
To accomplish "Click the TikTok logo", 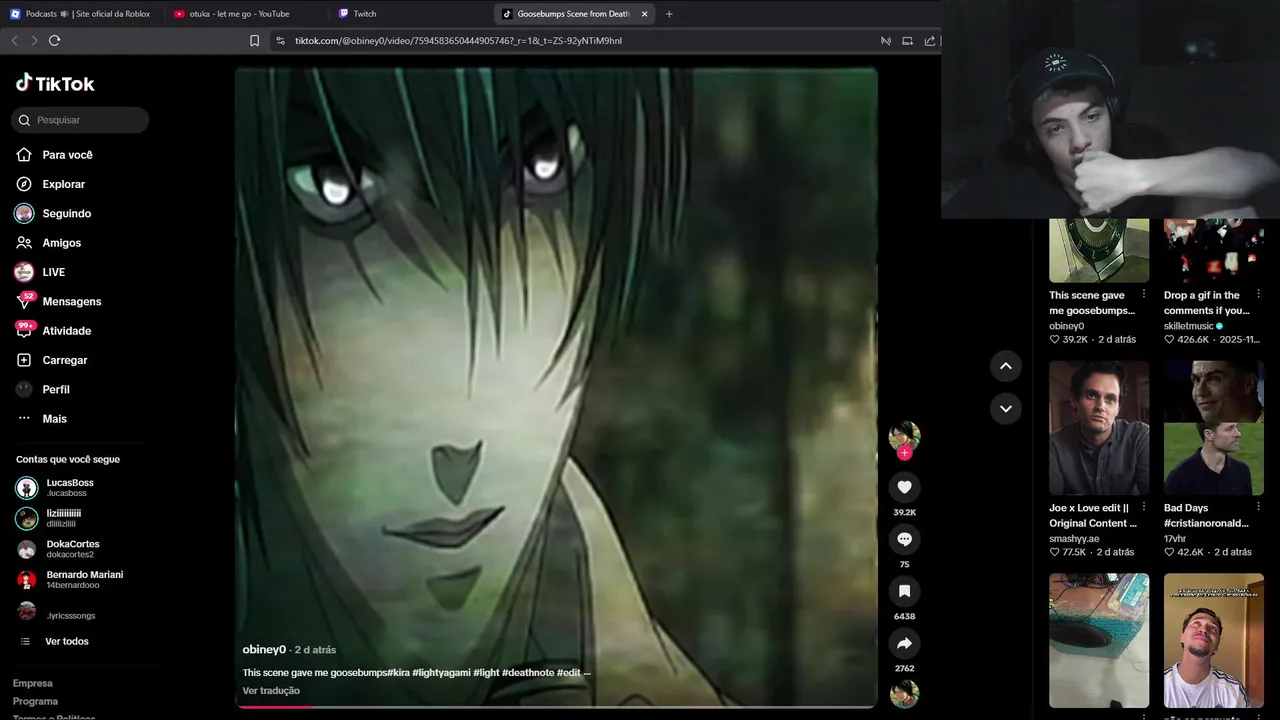I will (x=55, y=83).
